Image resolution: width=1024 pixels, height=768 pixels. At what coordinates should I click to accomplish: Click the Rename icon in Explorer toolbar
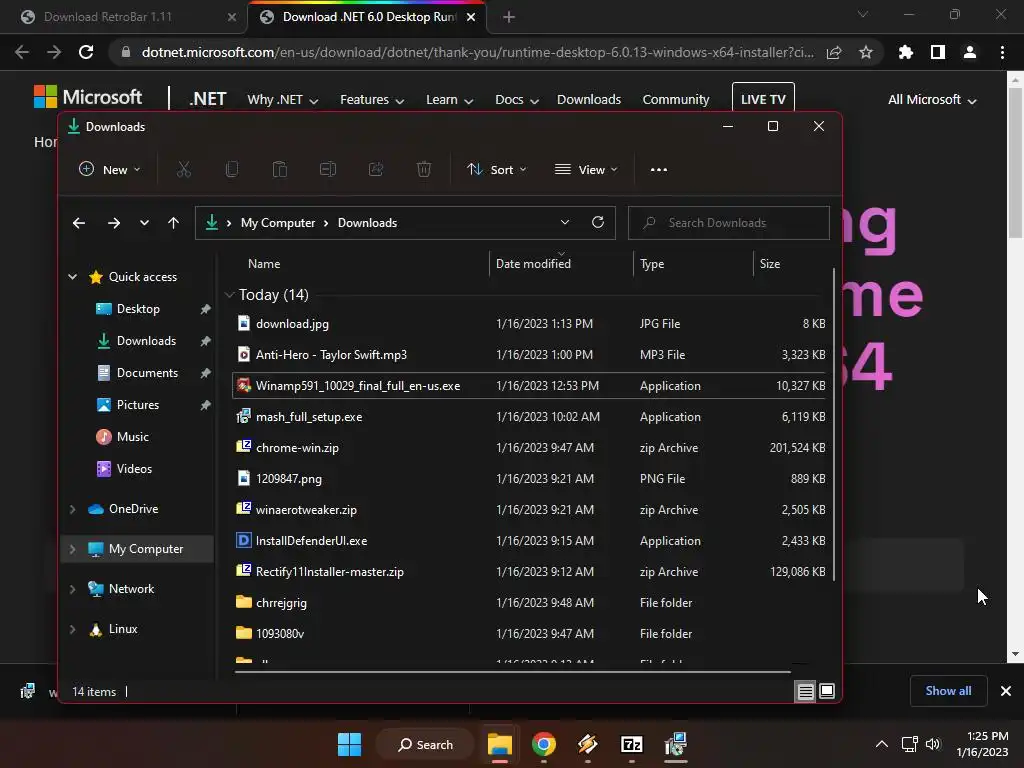[x=328, y=170]
